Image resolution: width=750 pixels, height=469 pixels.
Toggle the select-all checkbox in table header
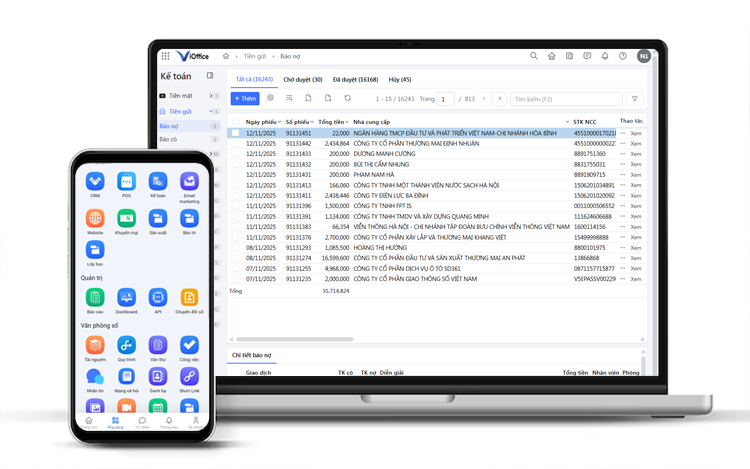(235, 121)
